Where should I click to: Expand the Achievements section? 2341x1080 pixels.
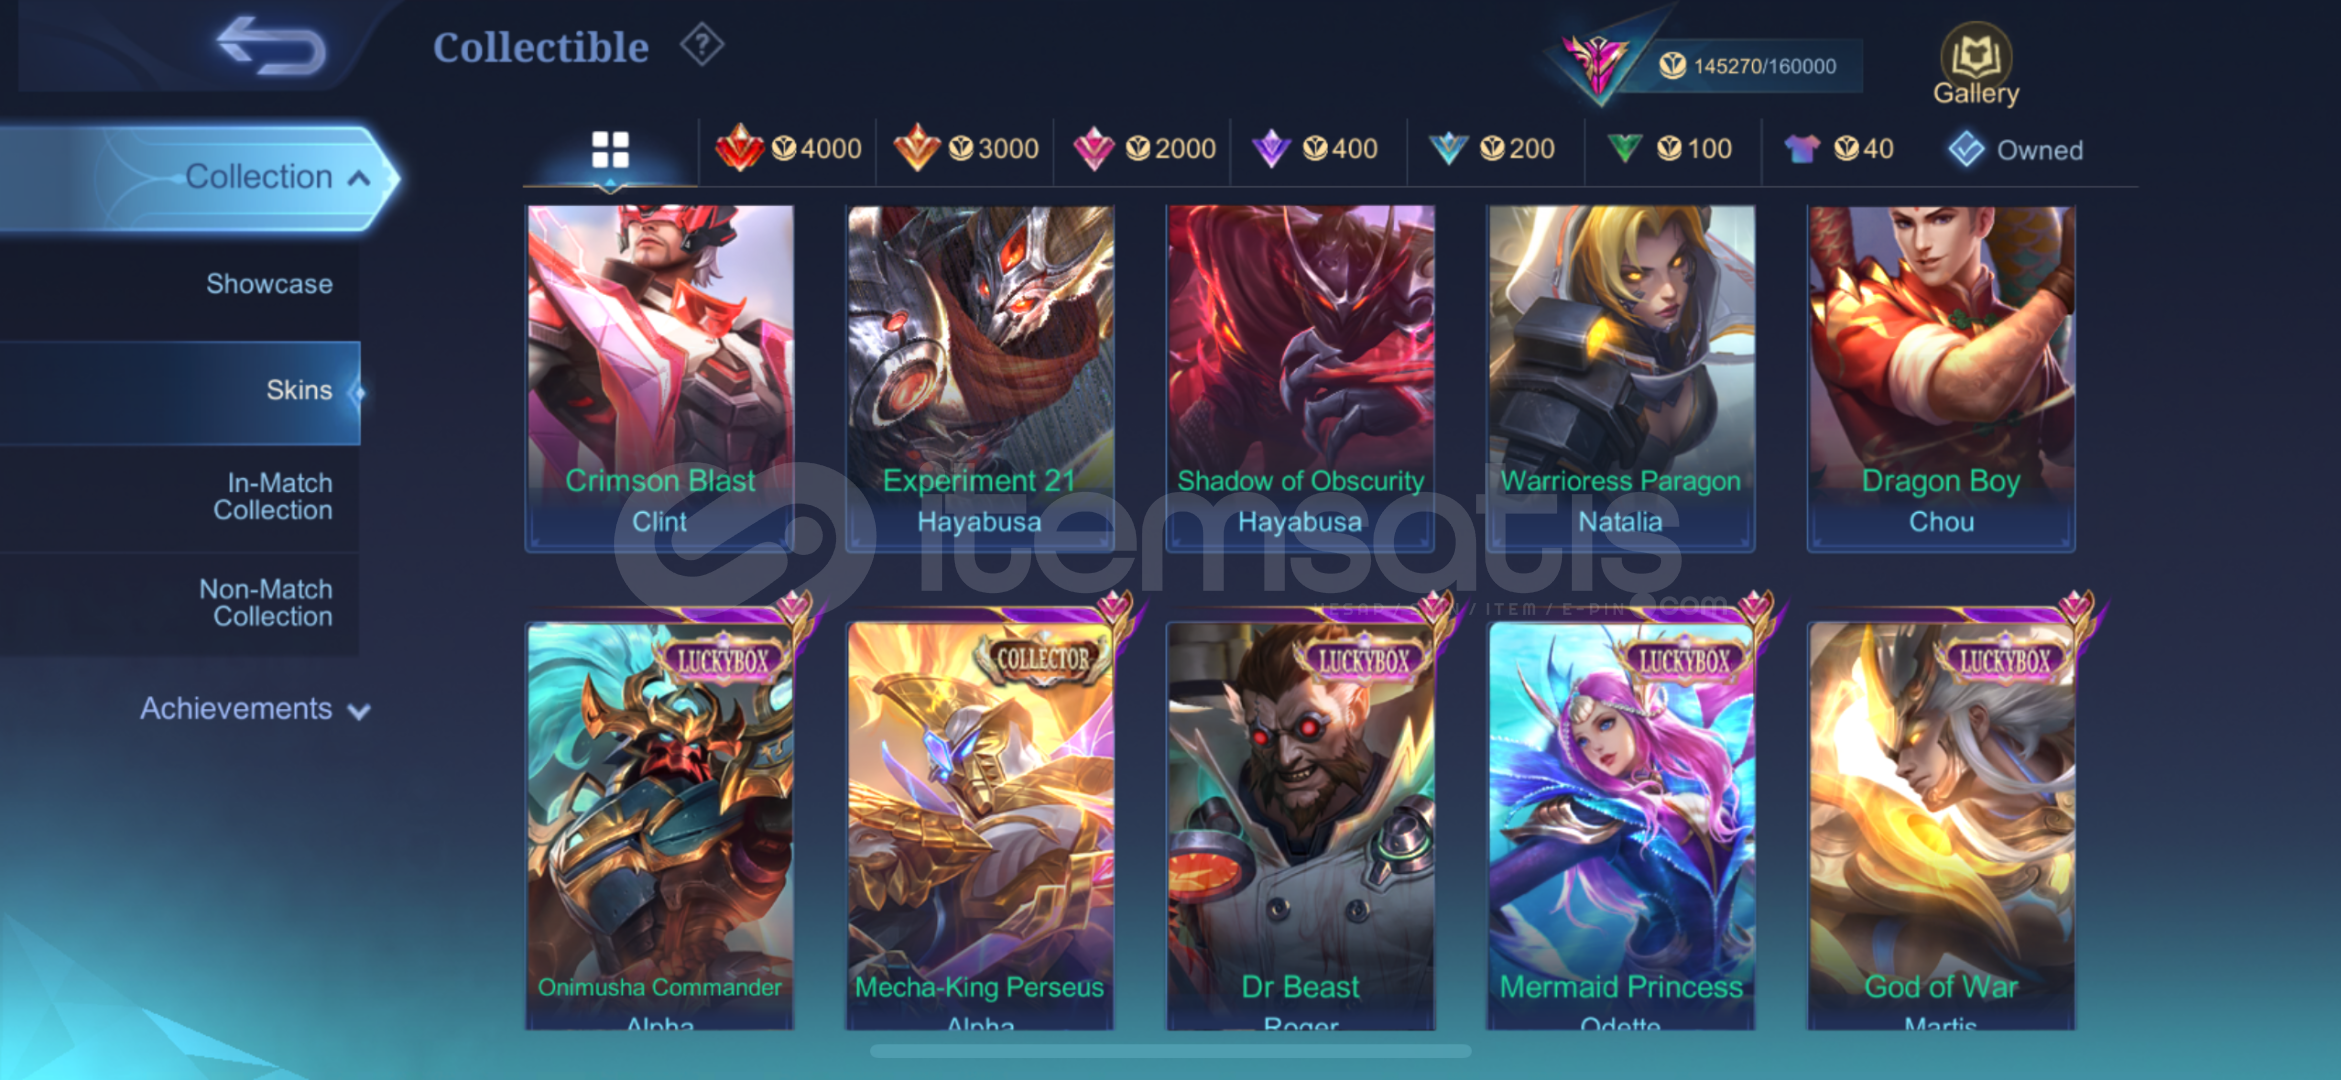pos(254,709)
